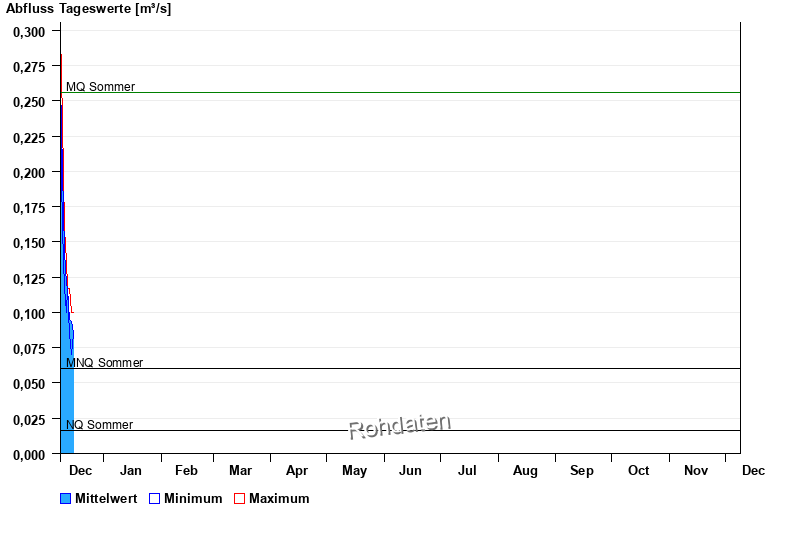Select the Nov month on the x-axis
The width and height of the screenshot is (800, 550).
click(696, 471)
